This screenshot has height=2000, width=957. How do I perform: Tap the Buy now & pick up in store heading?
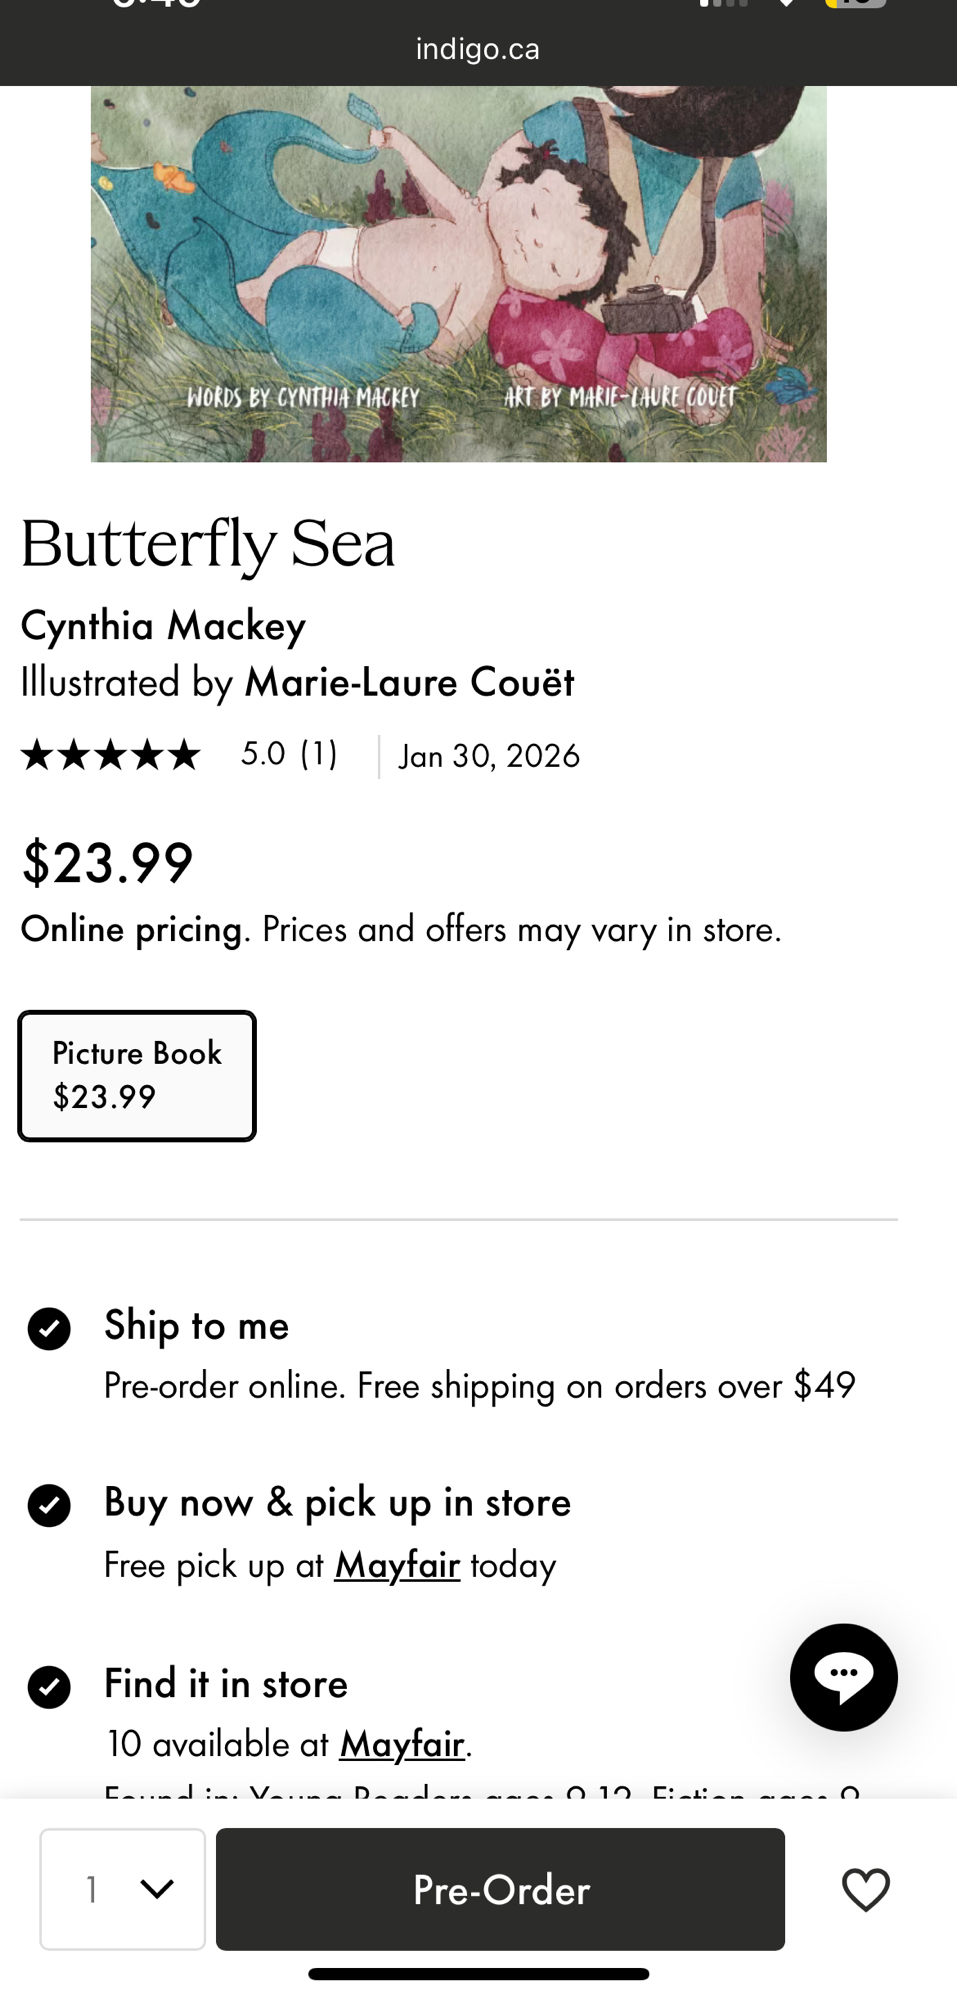coord(337,1503)
